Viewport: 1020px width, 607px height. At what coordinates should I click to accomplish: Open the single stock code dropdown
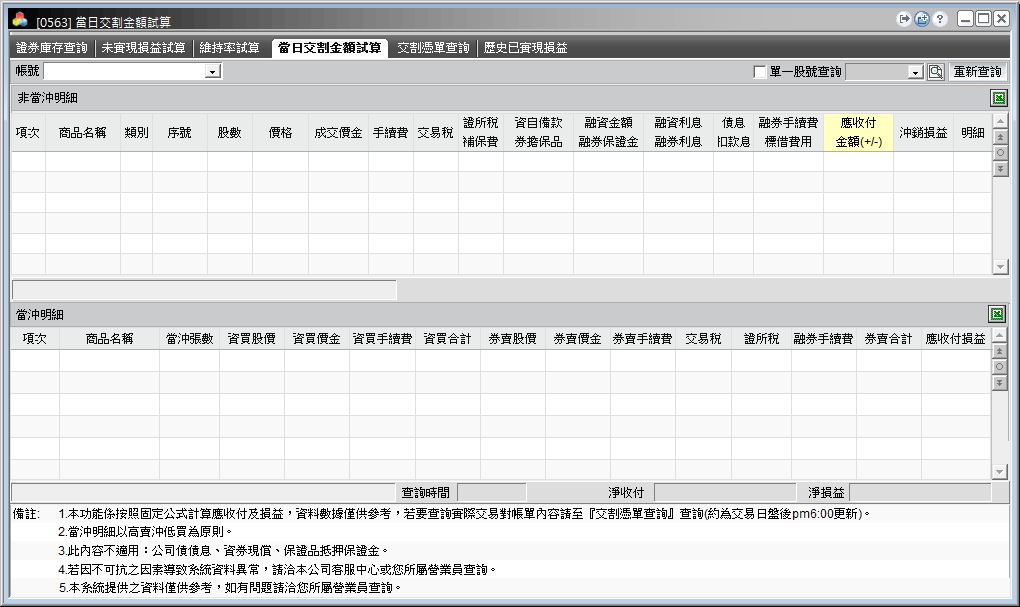coord(915,72)
